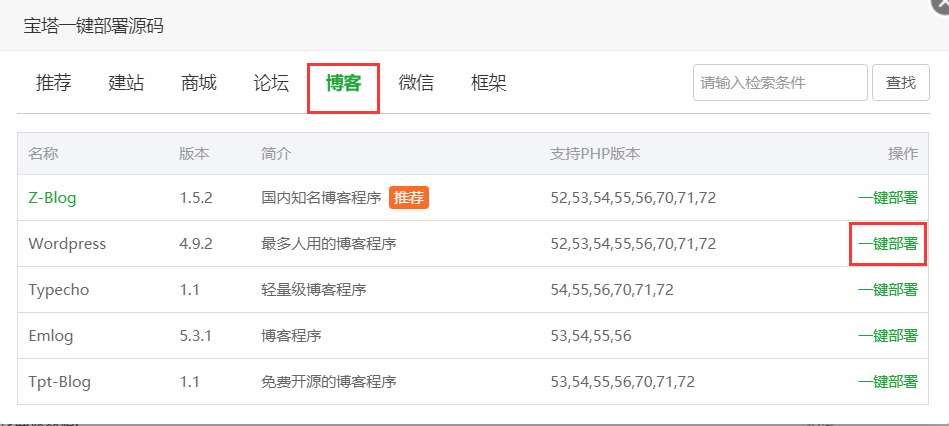Click the 国内知名博客程序 description
This screenshot has width=949, height=426.
click(x=321, y=198)
